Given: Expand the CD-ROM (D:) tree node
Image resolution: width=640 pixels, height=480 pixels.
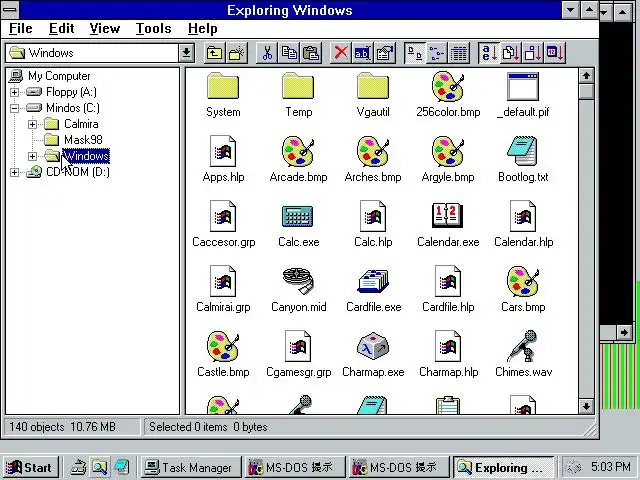Looking at the screenshot, I should coord(14,172).
